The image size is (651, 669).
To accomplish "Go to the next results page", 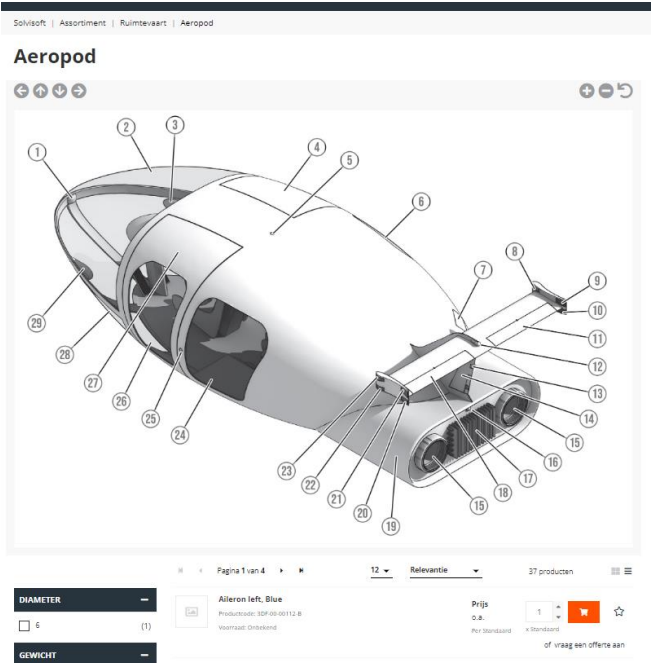I will (x=281, y=571).
